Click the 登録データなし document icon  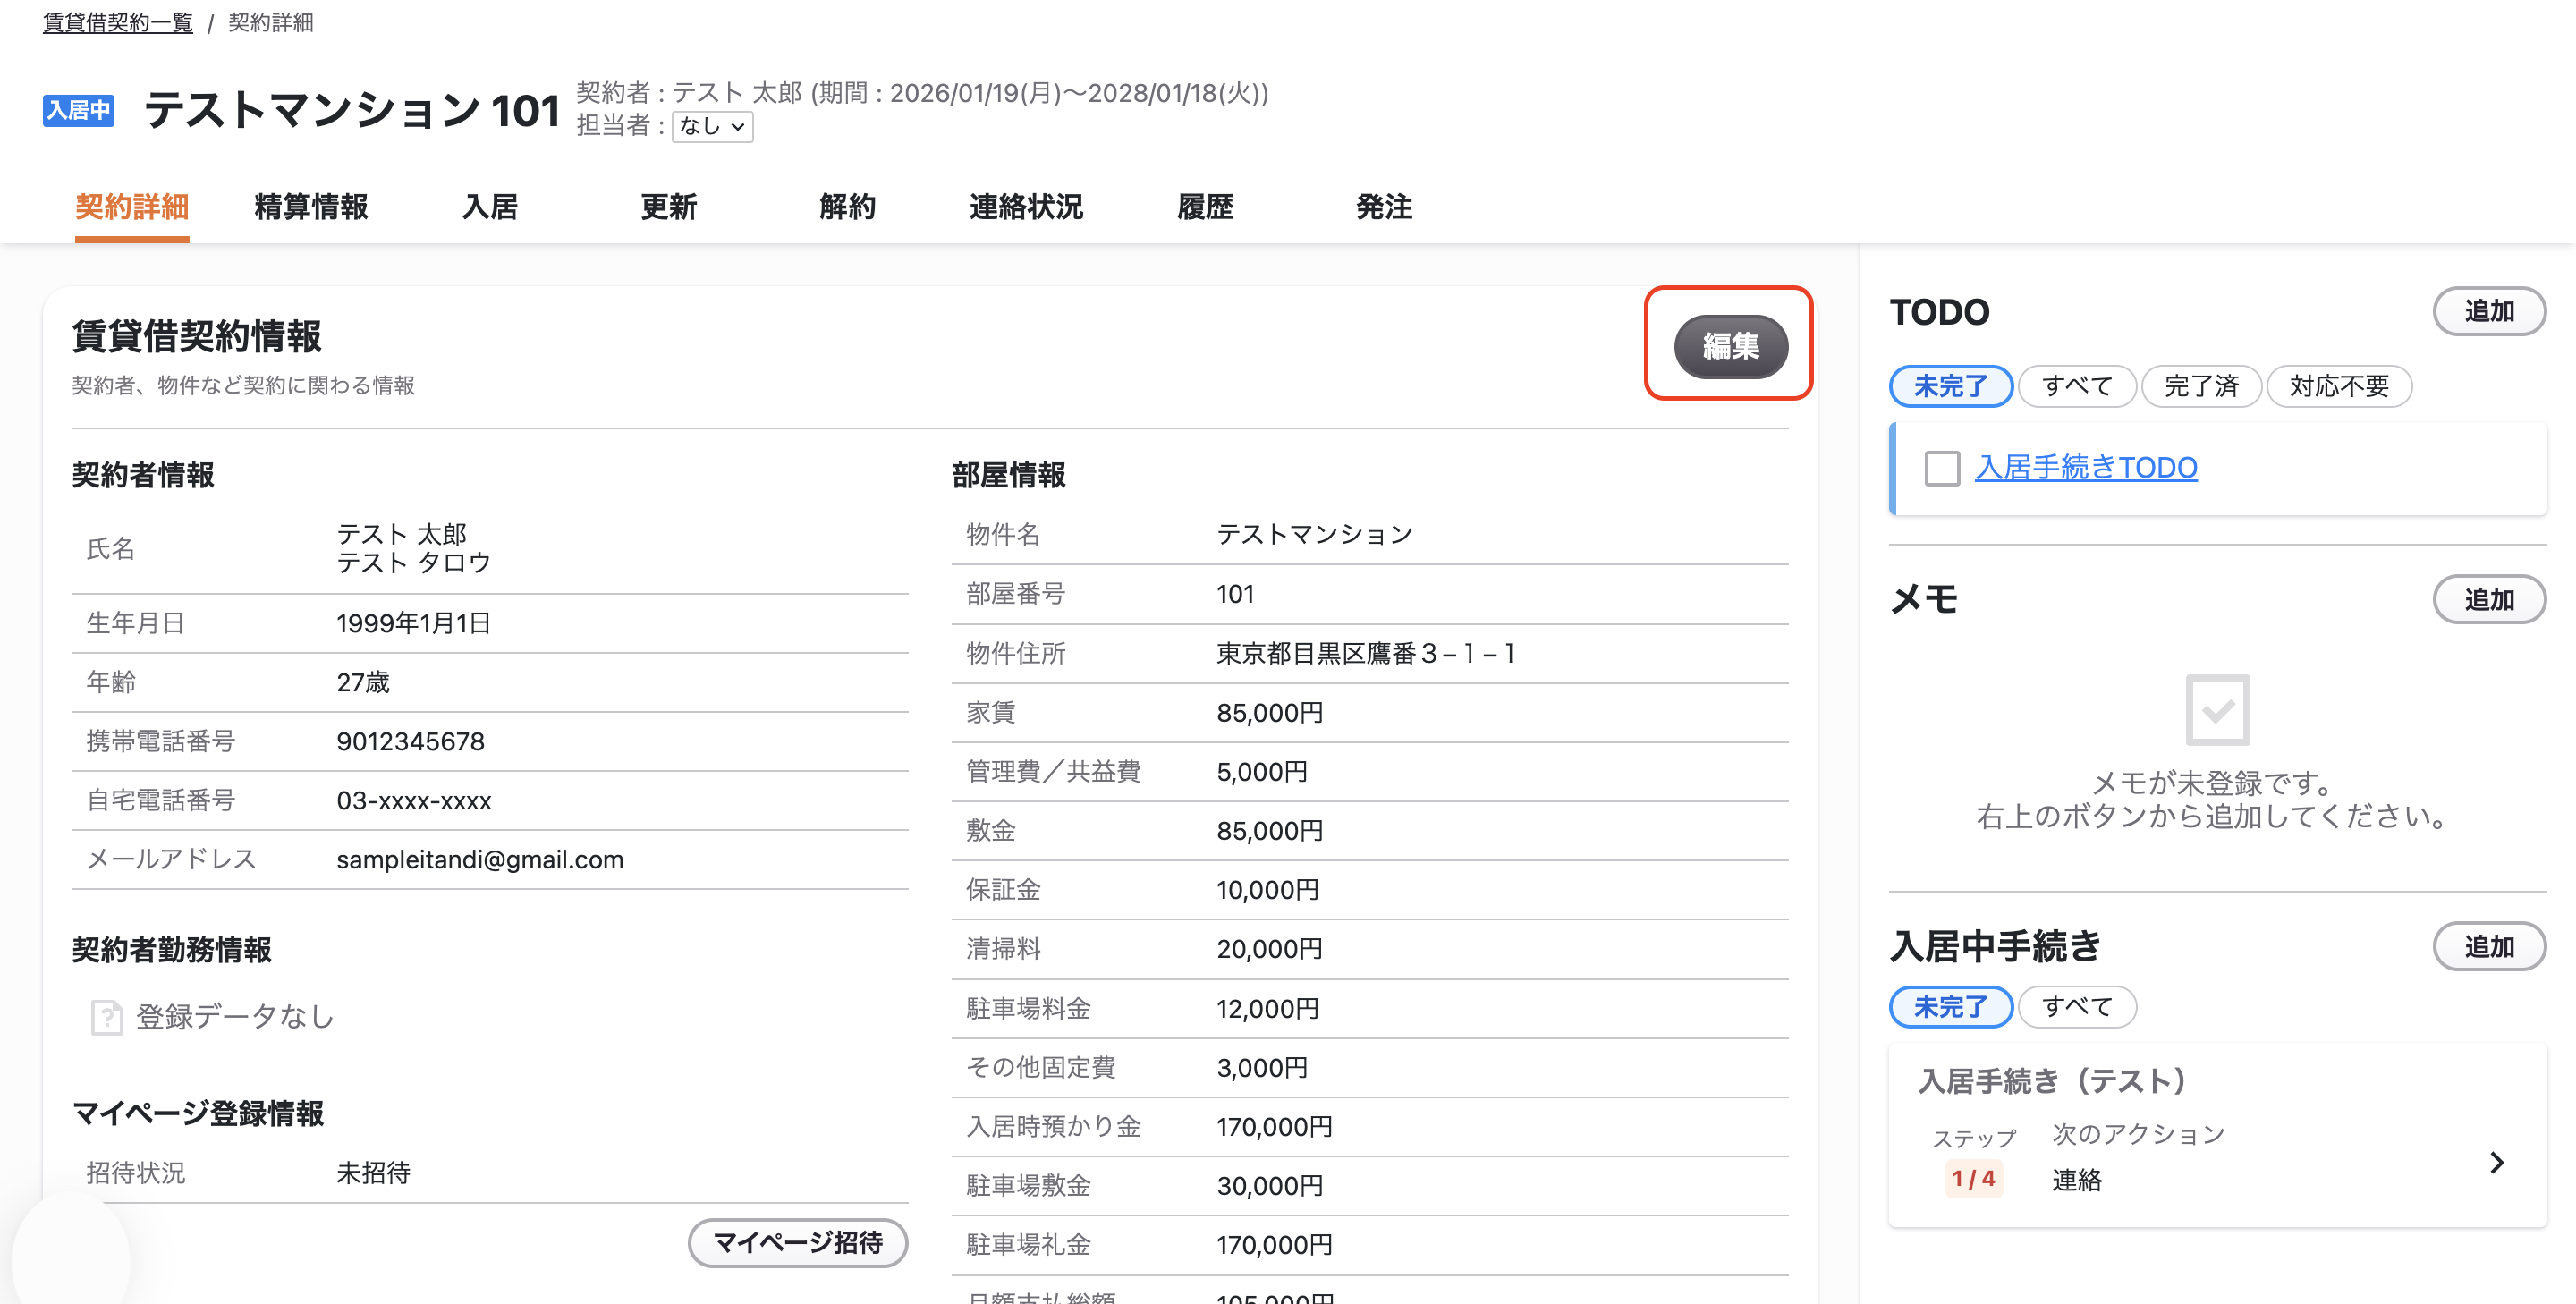(106, 1017)
